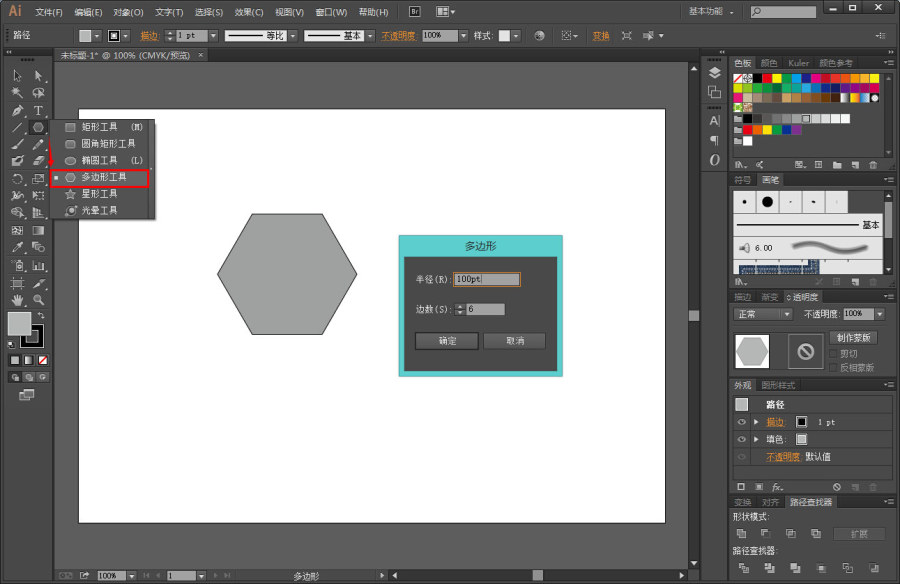Switch to solid Color fill mode button

(15, 360)
